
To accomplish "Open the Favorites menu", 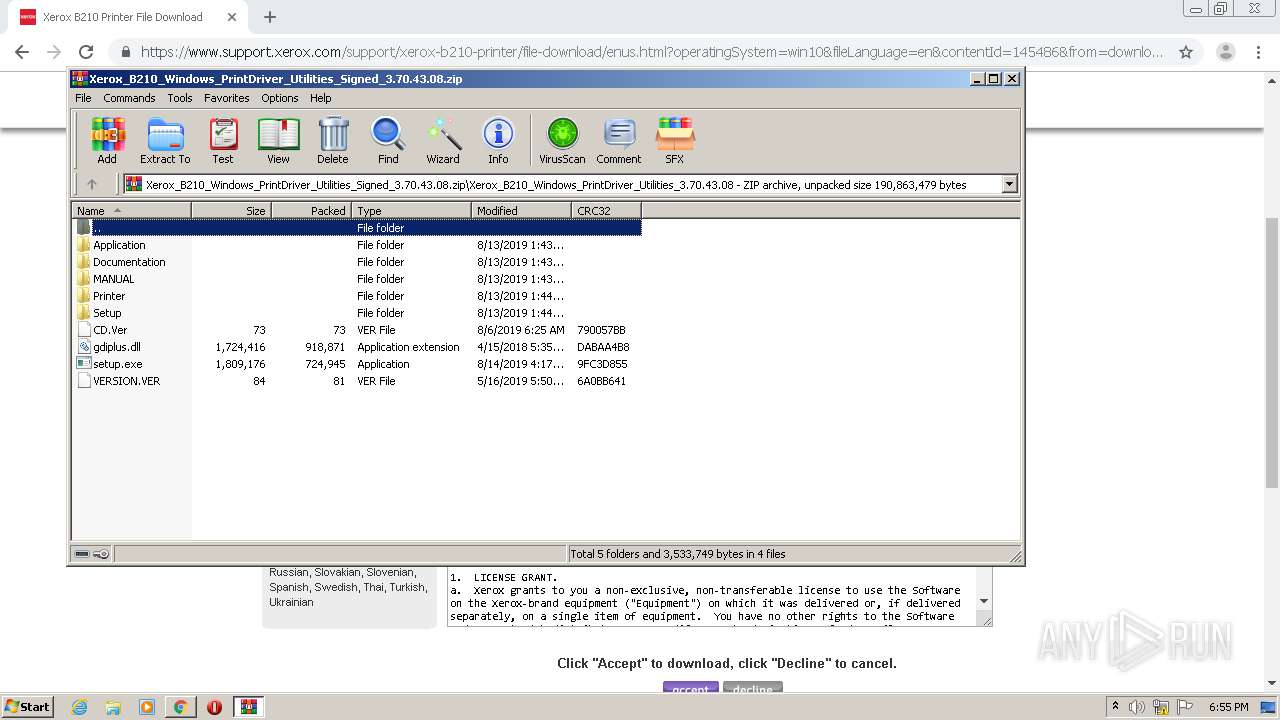I will point(227,98).
